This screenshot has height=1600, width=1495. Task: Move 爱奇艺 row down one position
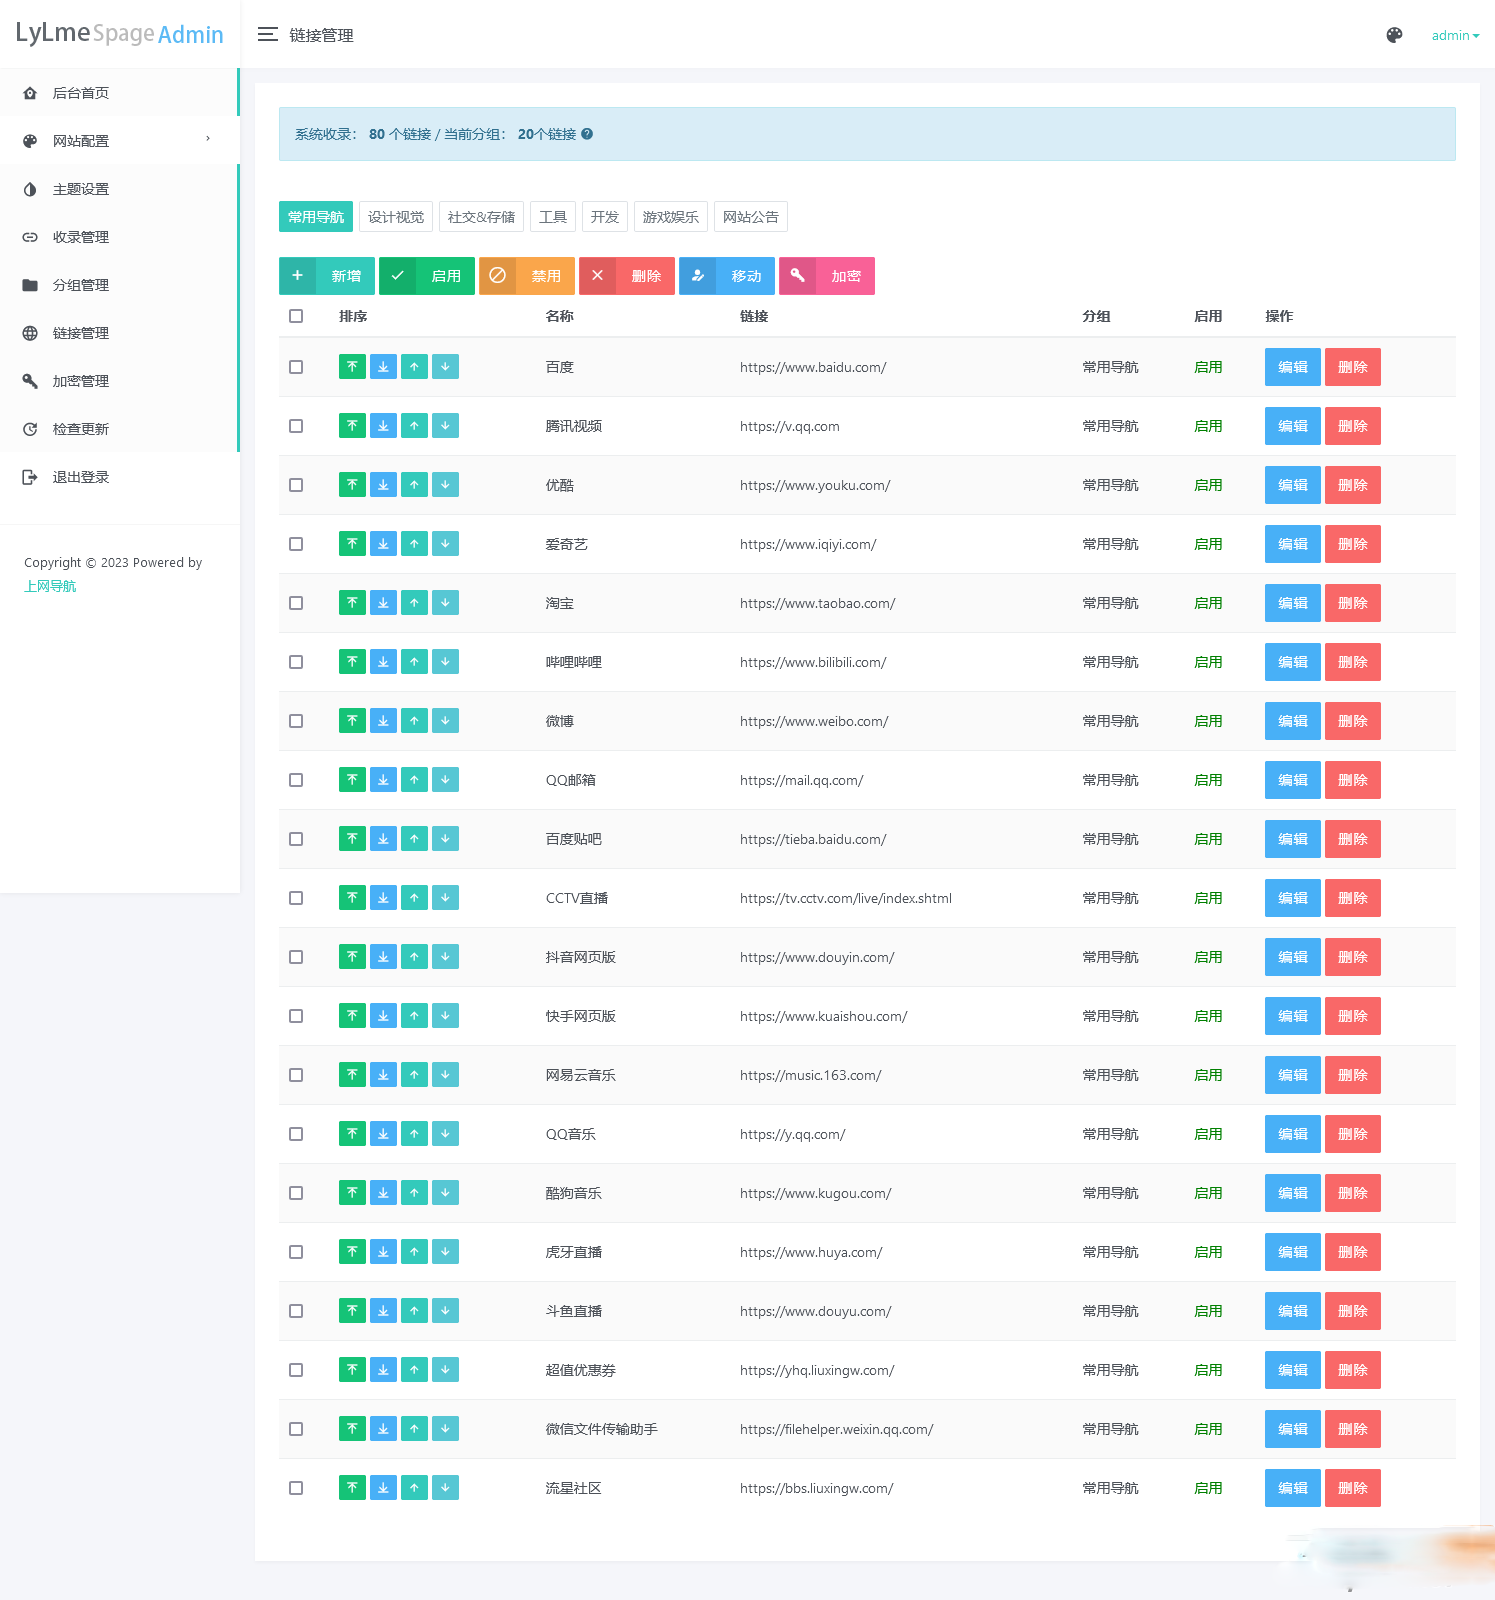[445, 544]
